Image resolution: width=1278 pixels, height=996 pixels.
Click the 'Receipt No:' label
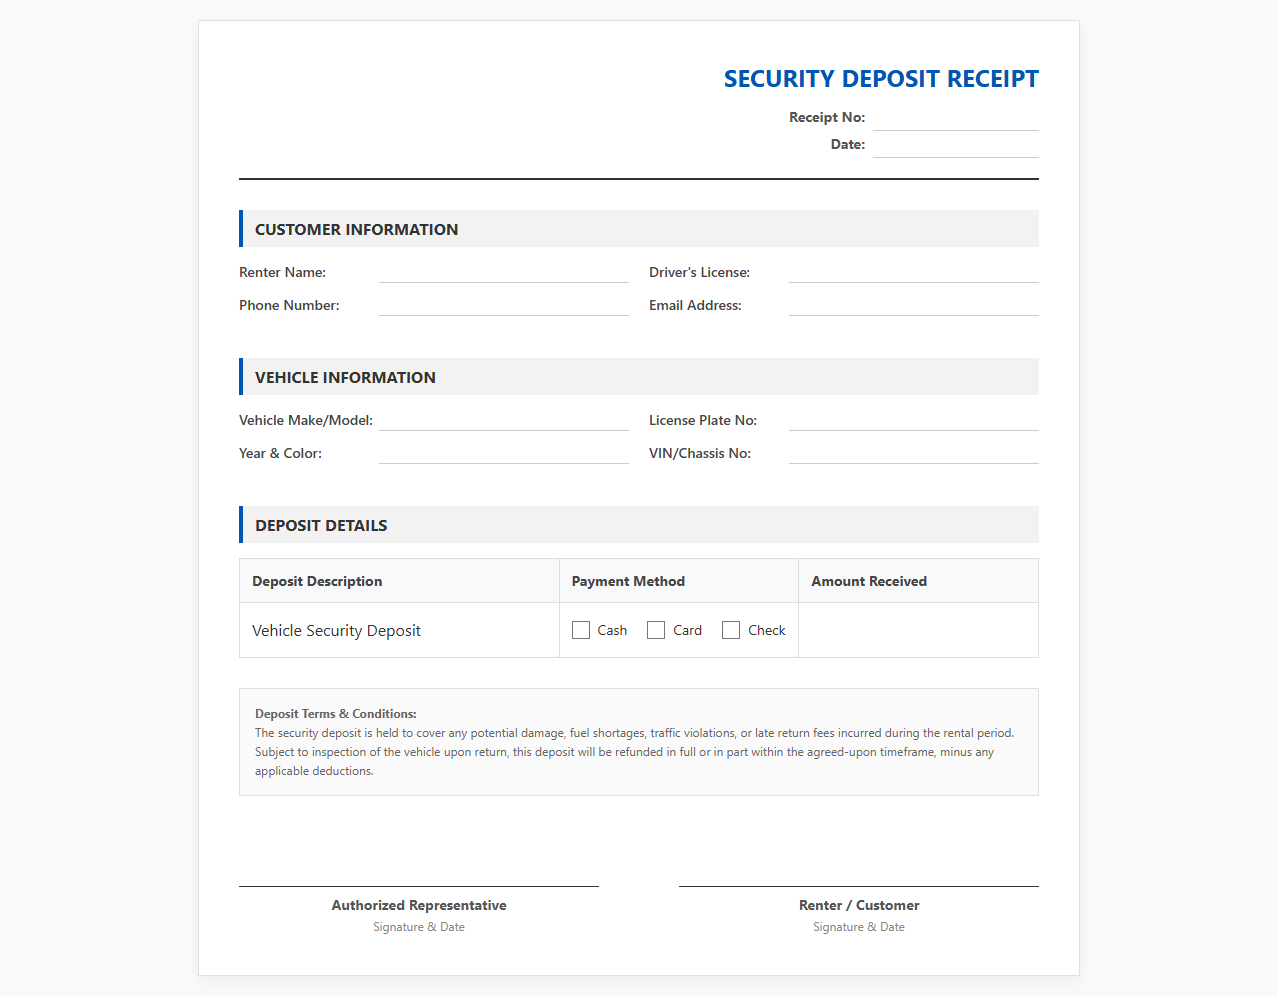tap(827, 117)
